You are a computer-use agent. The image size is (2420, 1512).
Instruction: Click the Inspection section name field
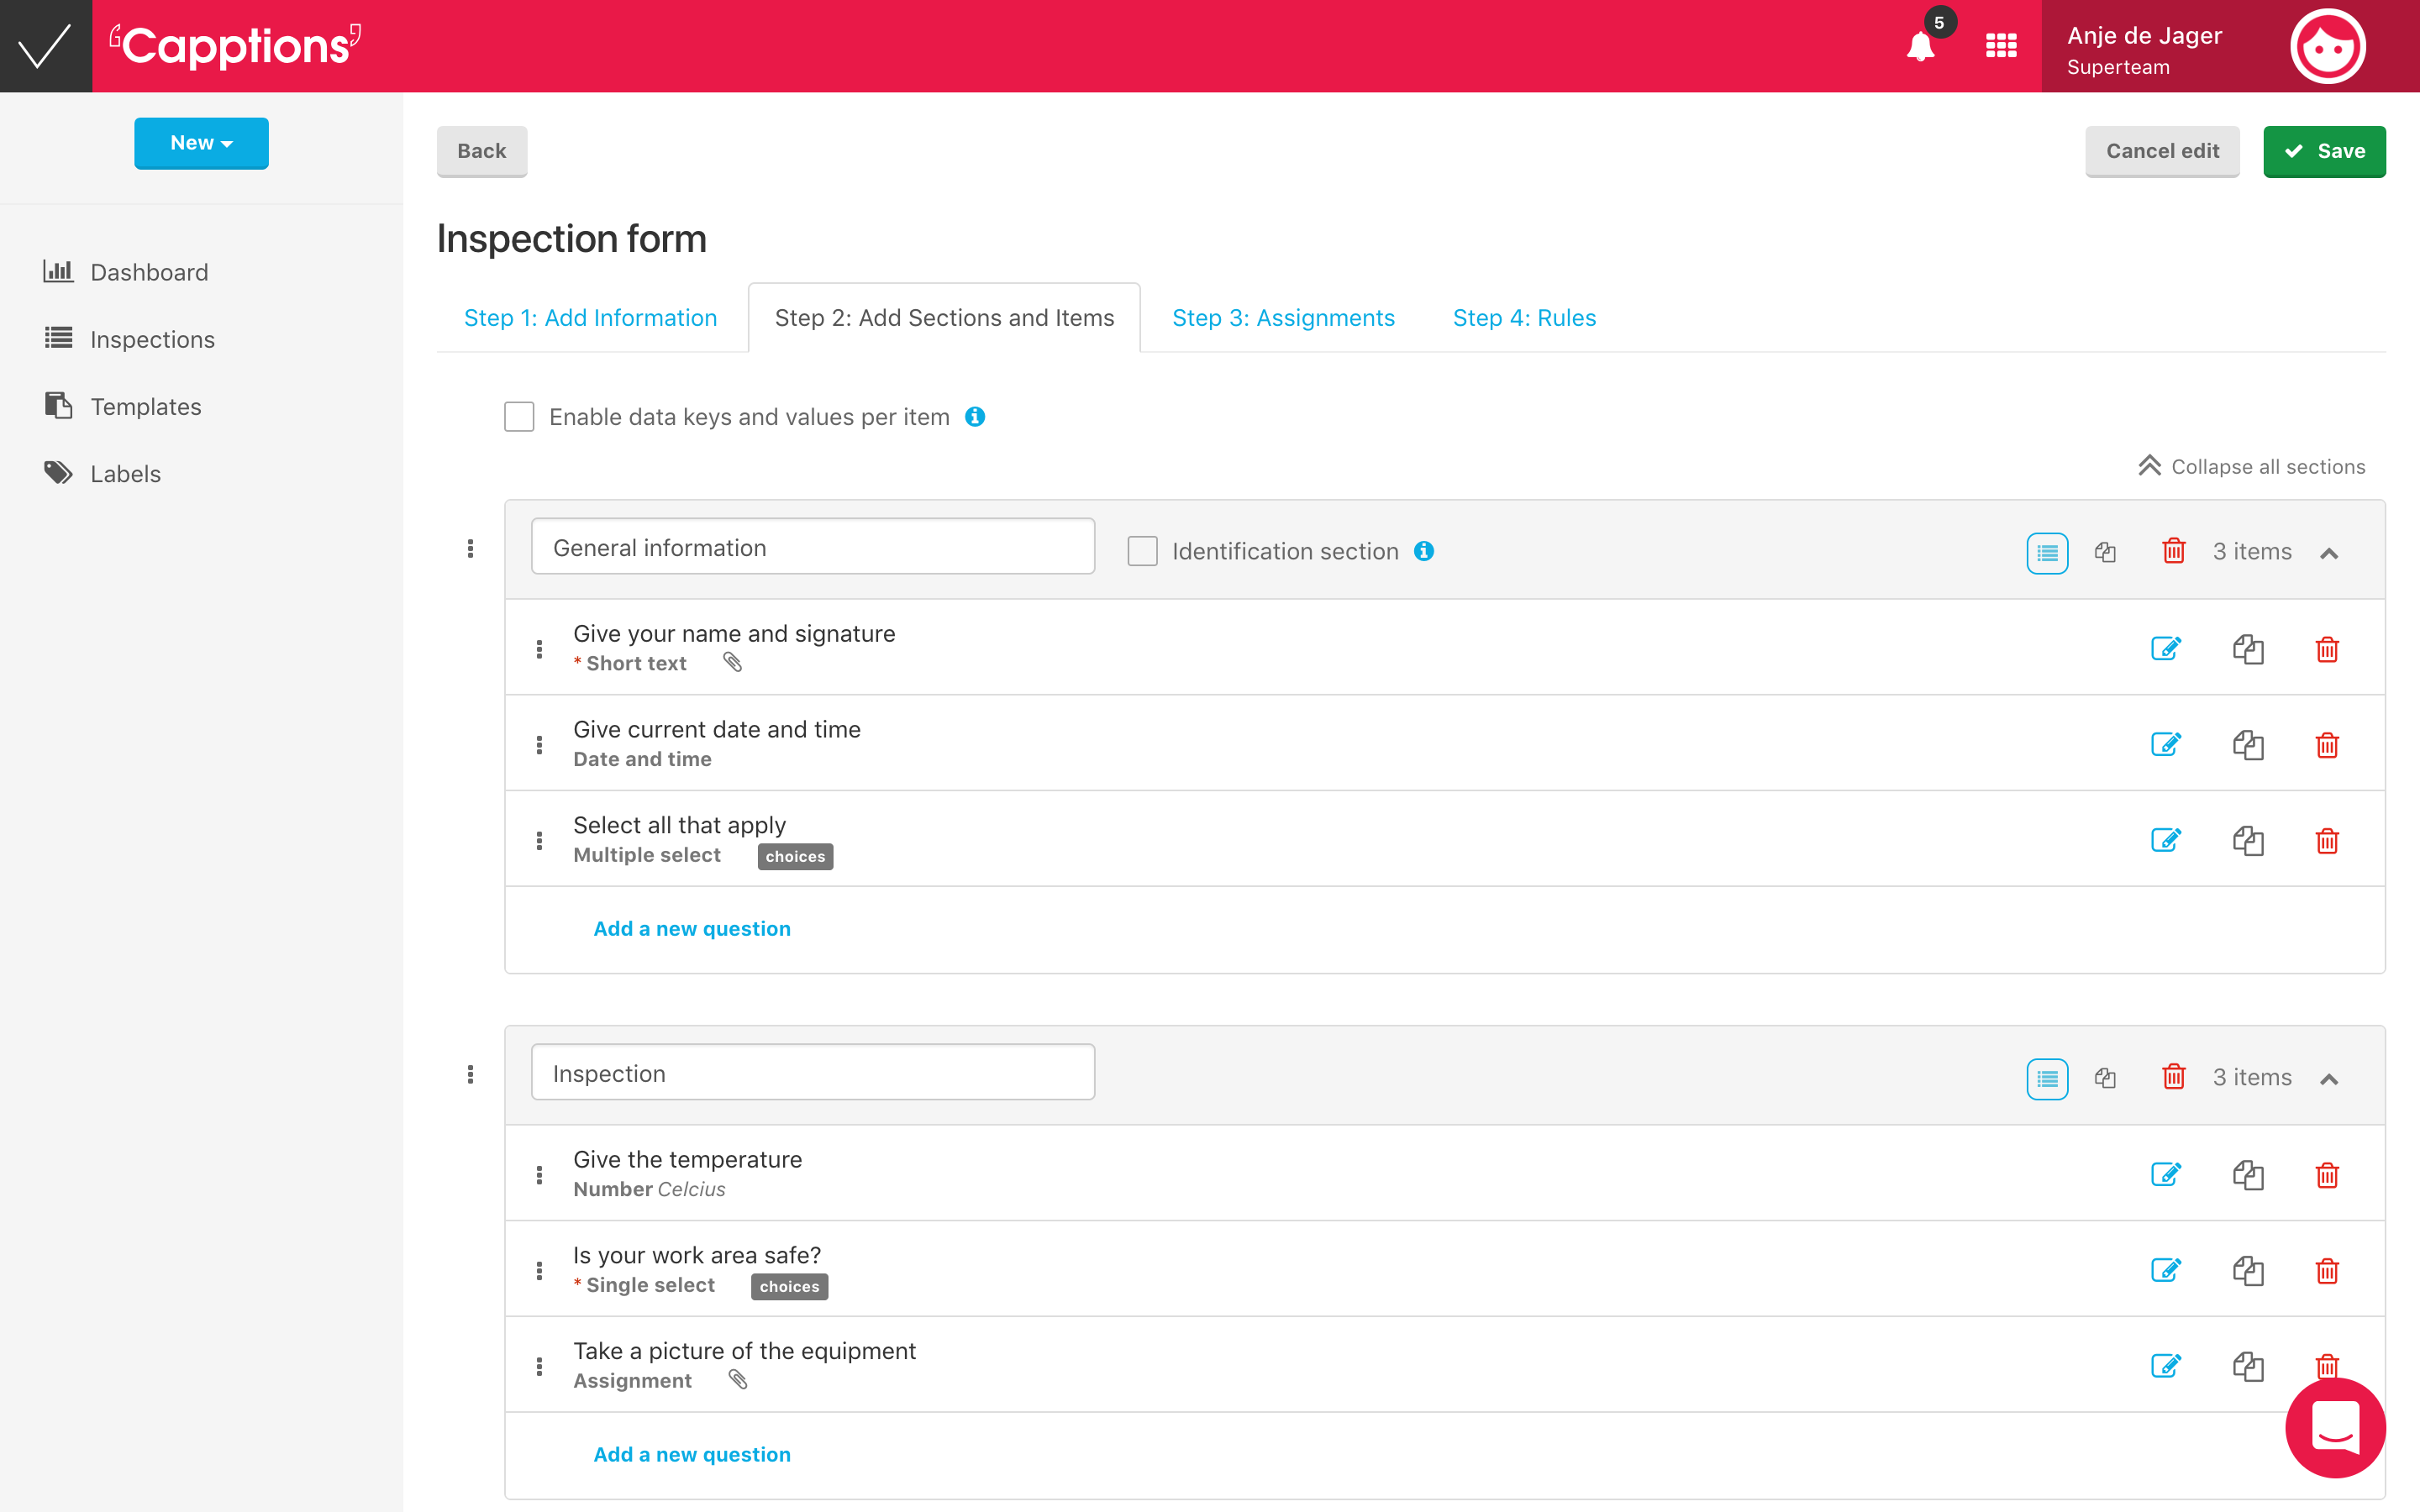pyautogui.click(x=812, y=1073)
